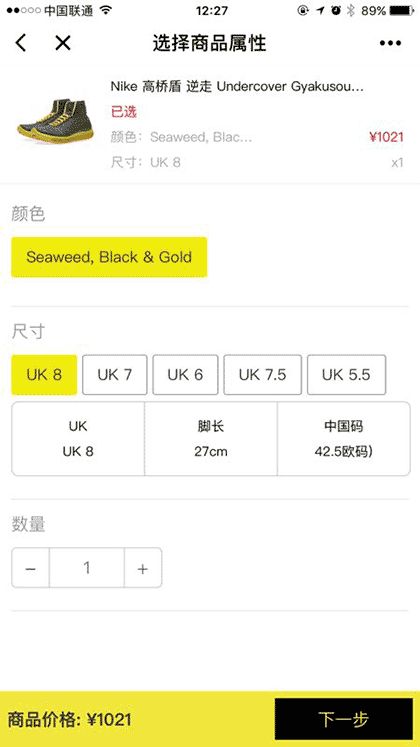
Task: Pick size UK 5.5
Action: (346, 374)
